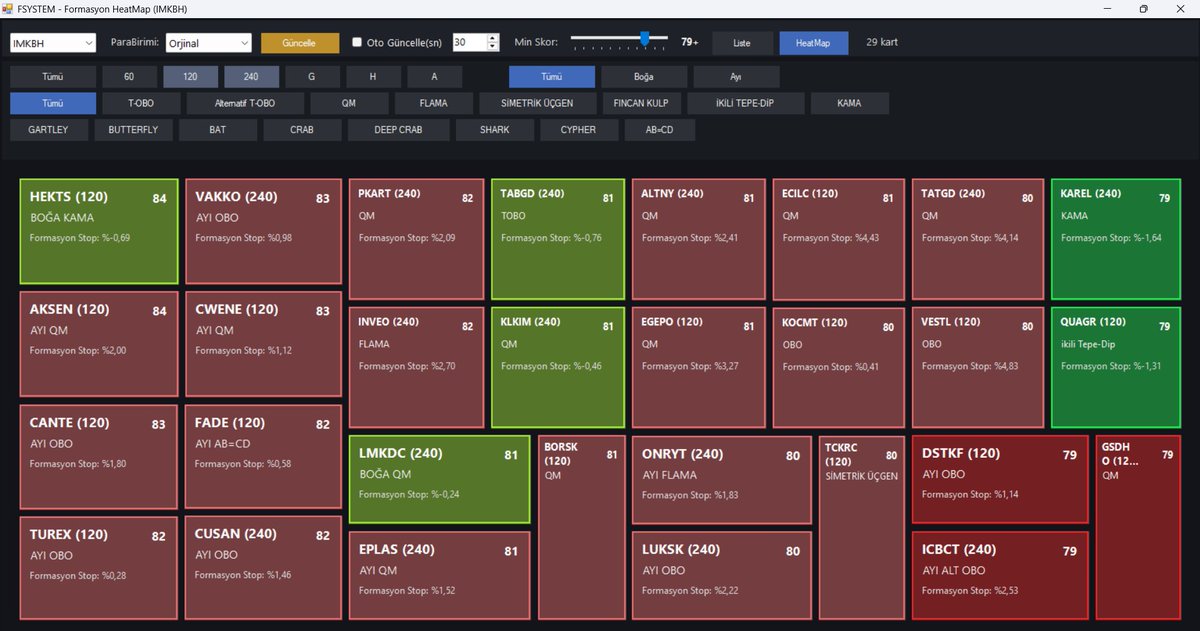The image size is (1200, 631).
Task: Filter by Boğa direction
Action: pos(644,77)
